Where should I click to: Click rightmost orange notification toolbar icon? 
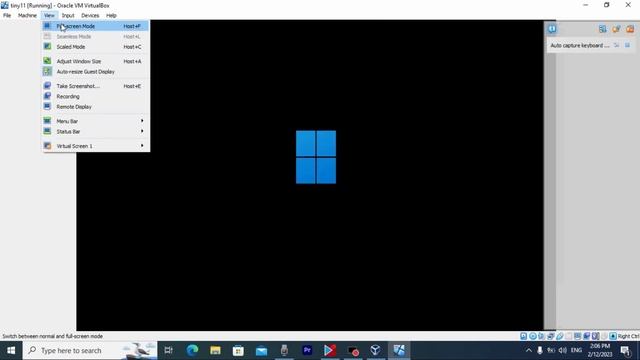point(630,29)
